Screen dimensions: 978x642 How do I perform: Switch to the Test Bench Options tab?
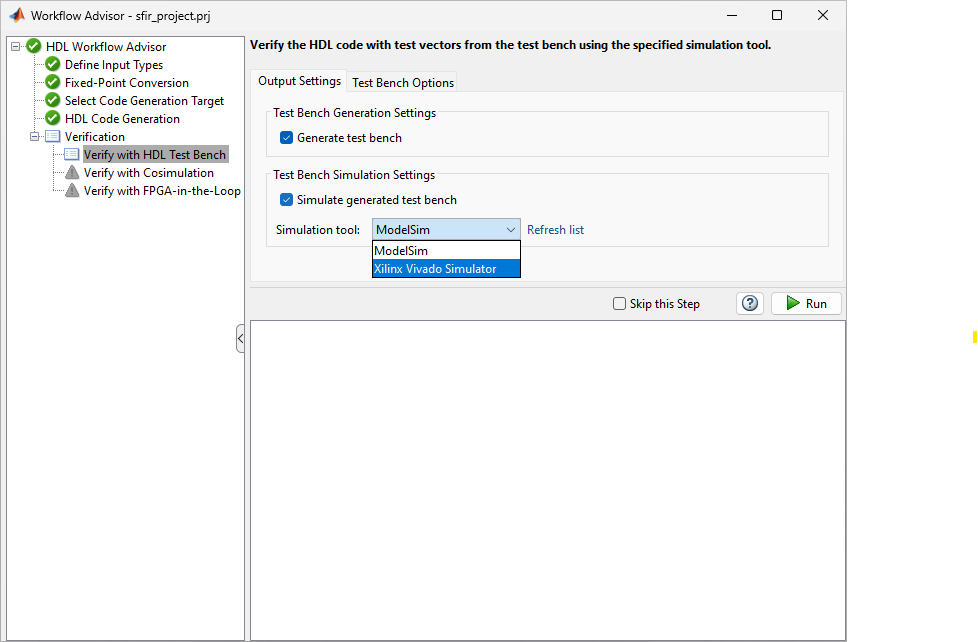point(403,83)
